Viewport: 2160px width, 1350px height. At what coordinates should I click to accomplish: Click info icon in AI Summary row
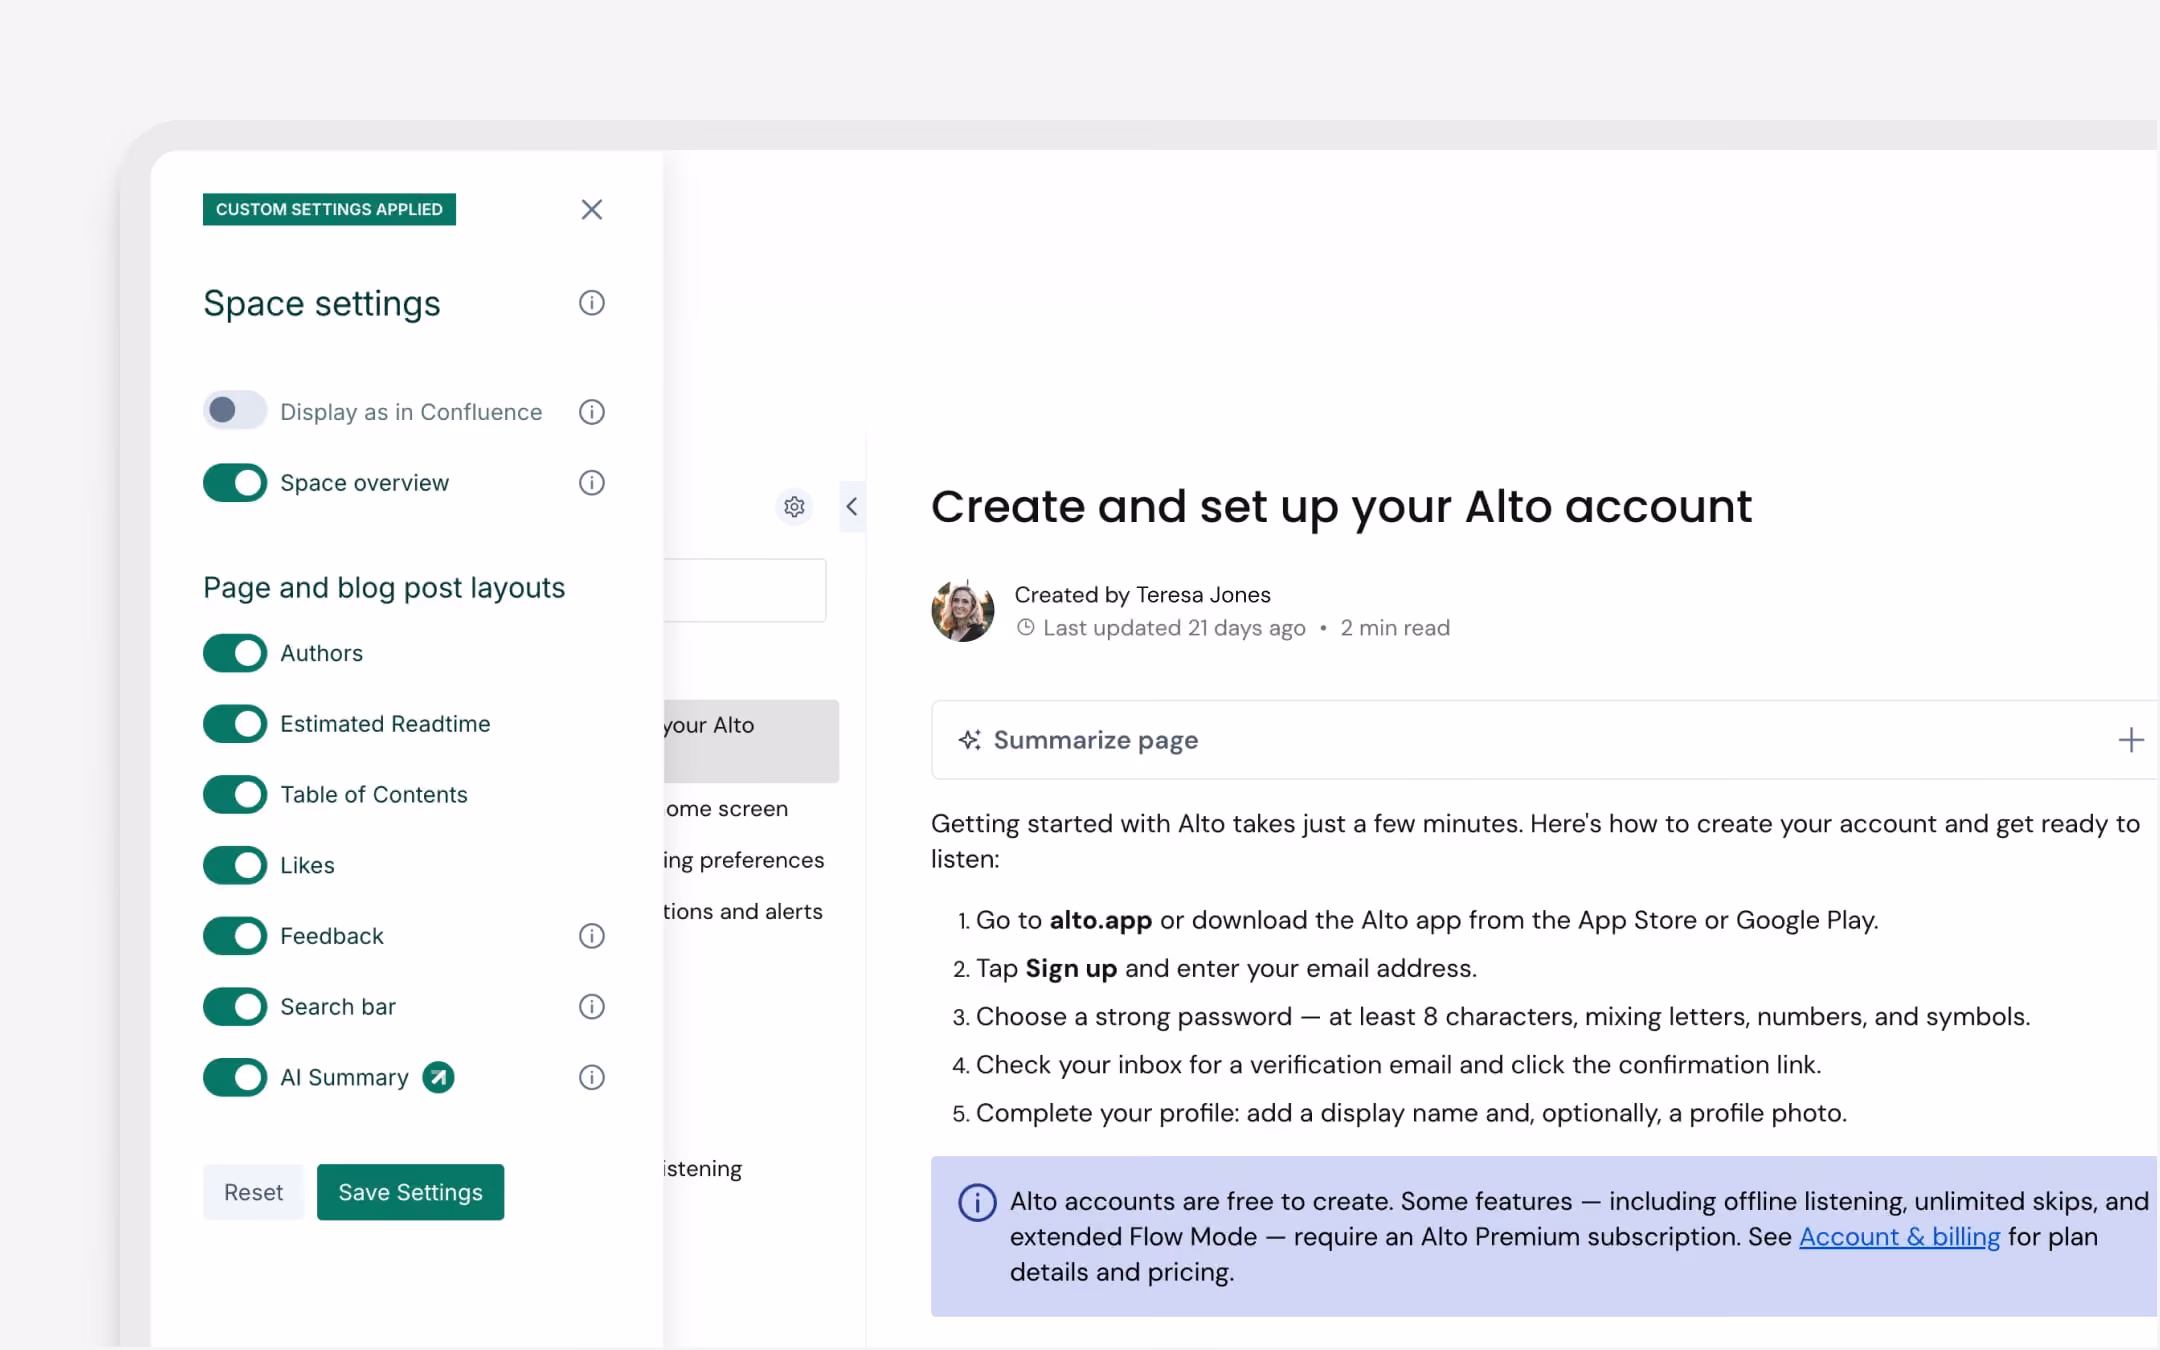click(x=591, y=1077)
